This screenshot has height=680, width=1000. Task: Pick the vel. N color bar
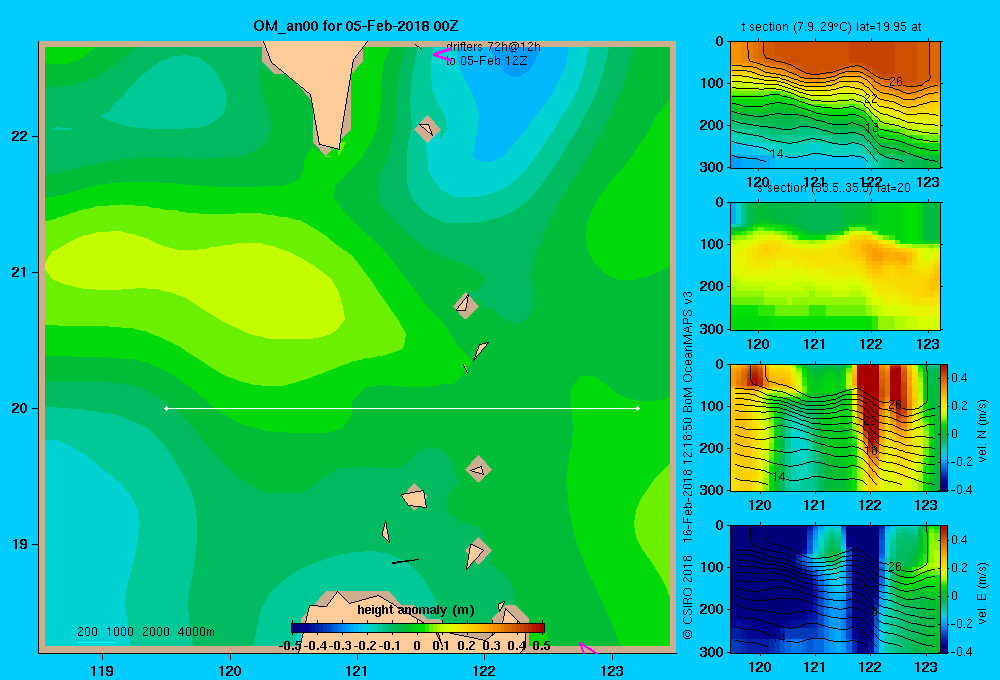click(945, 427)
